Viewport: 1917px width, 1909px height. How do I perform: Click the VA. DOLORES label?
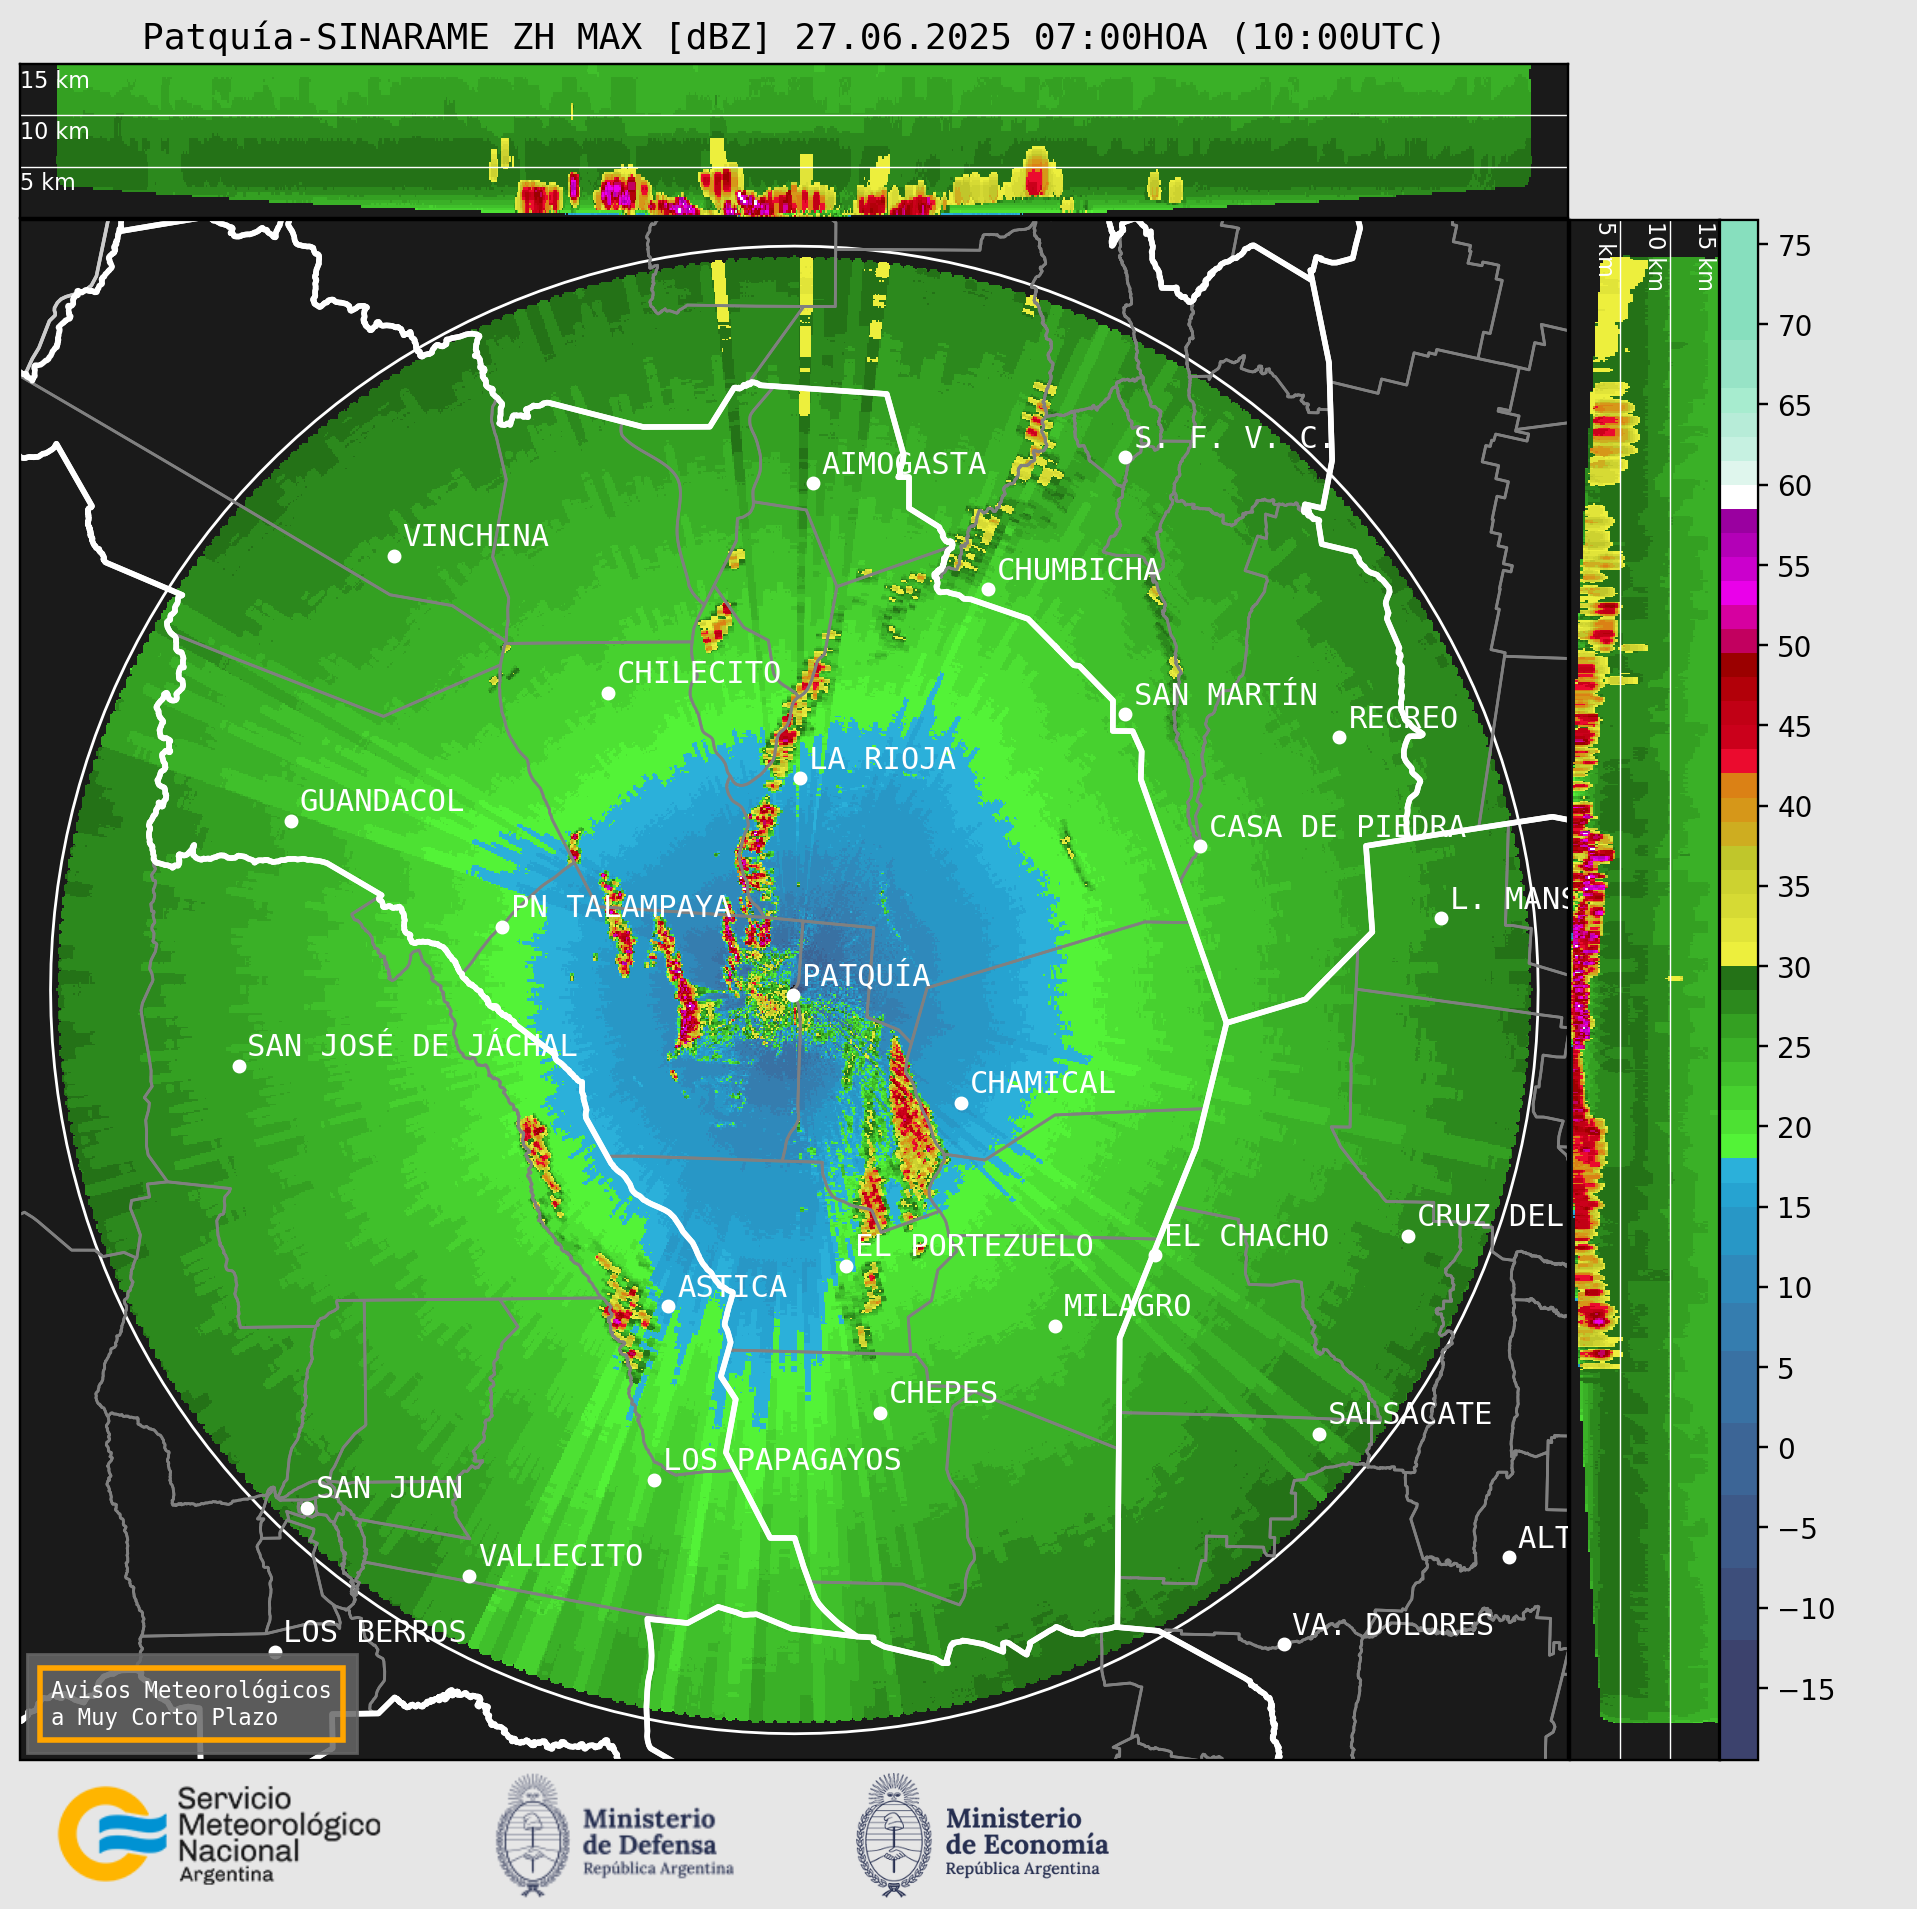coord(1393,1624)
